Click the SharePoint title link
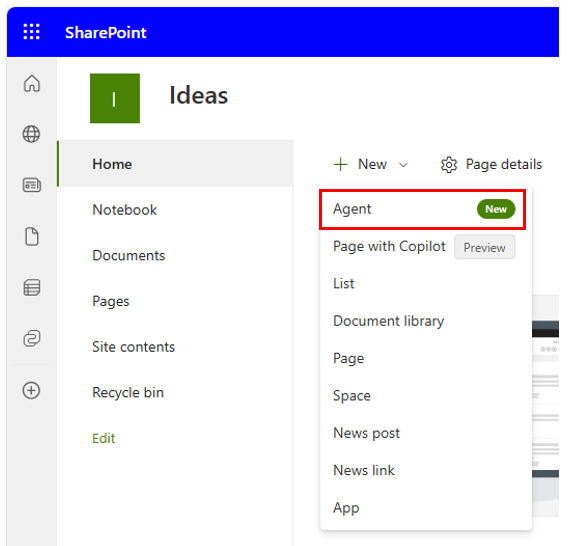This screenshot has width=568, height=546. 106,33
